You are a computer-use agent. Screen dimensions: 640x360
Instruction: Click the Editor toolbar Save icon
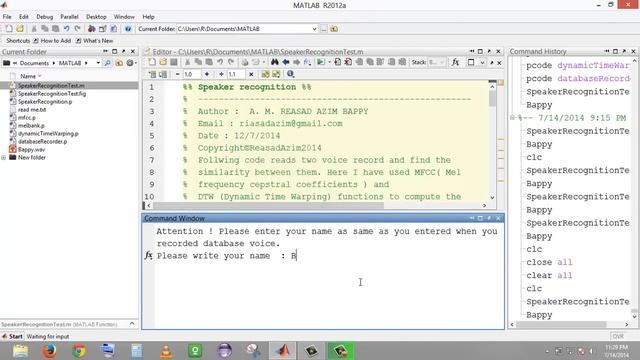173,62
